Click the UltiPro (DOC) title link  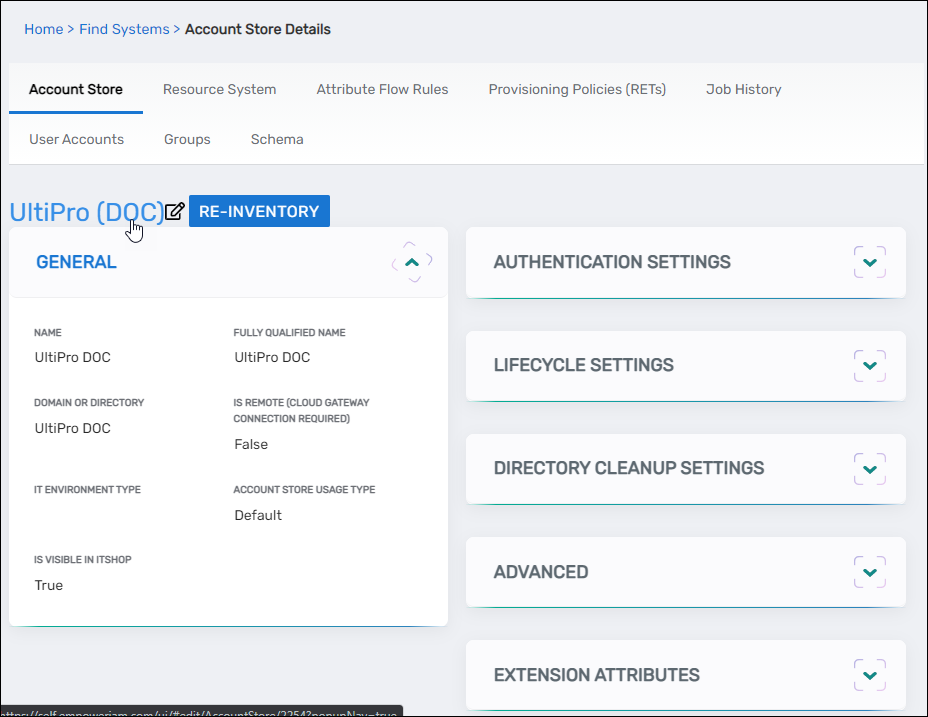(x=86, y=212)
